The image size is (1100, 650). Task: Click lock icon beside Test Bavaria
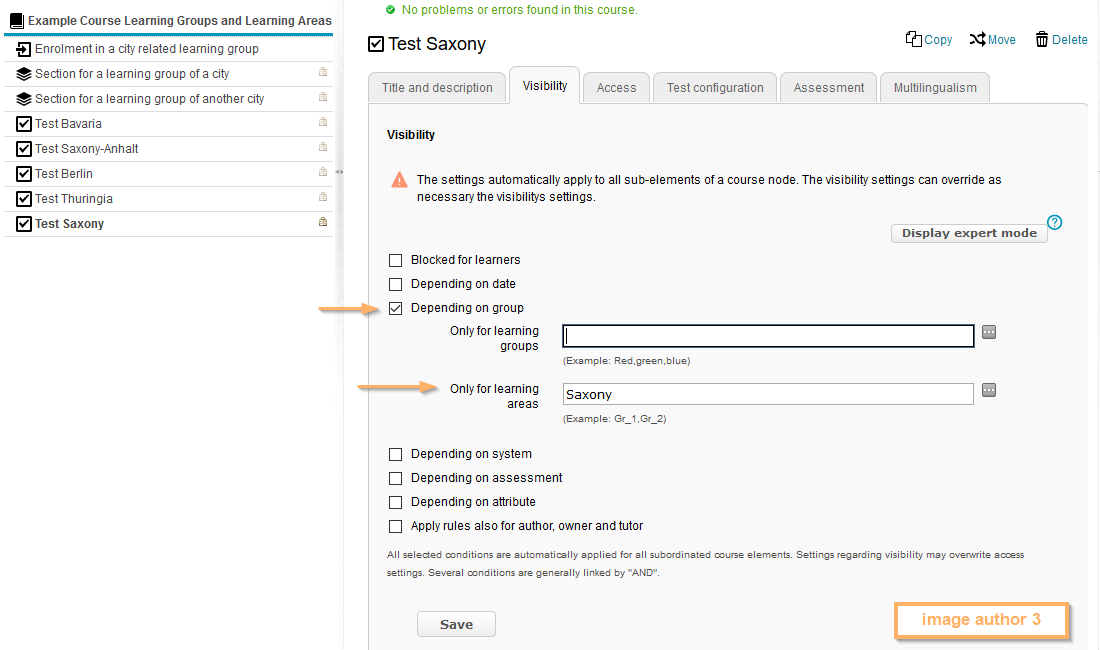(x=323, y=123)
